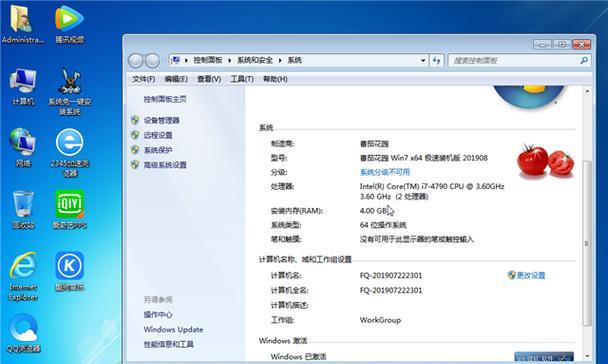Open 高级系统设置 link
This screenshot has width=608, height=364.
(x=165, y=165)
